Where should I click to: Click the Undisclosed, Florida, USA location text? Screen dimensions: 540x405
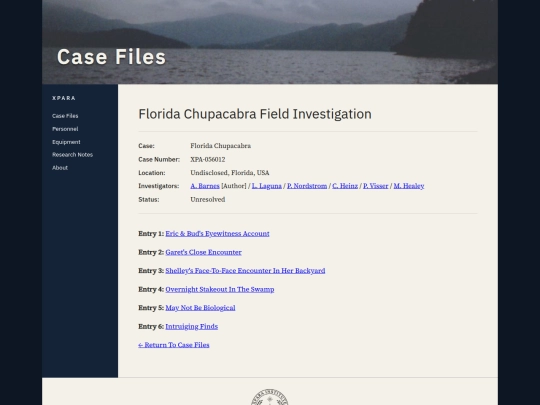(x=230, y=173)
